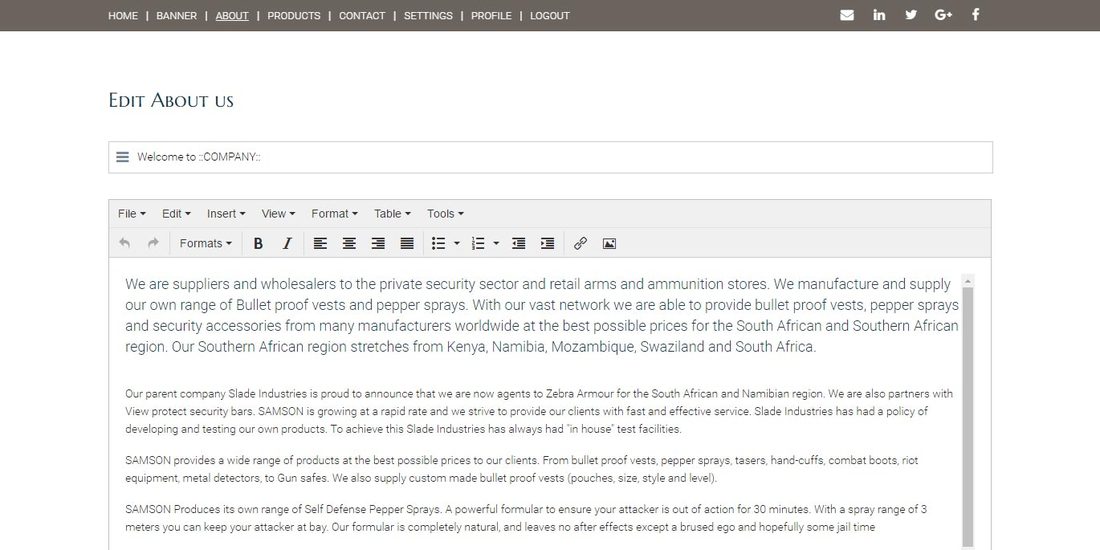Open the View editor menu

pyautogui.click(x=279, y=214)
